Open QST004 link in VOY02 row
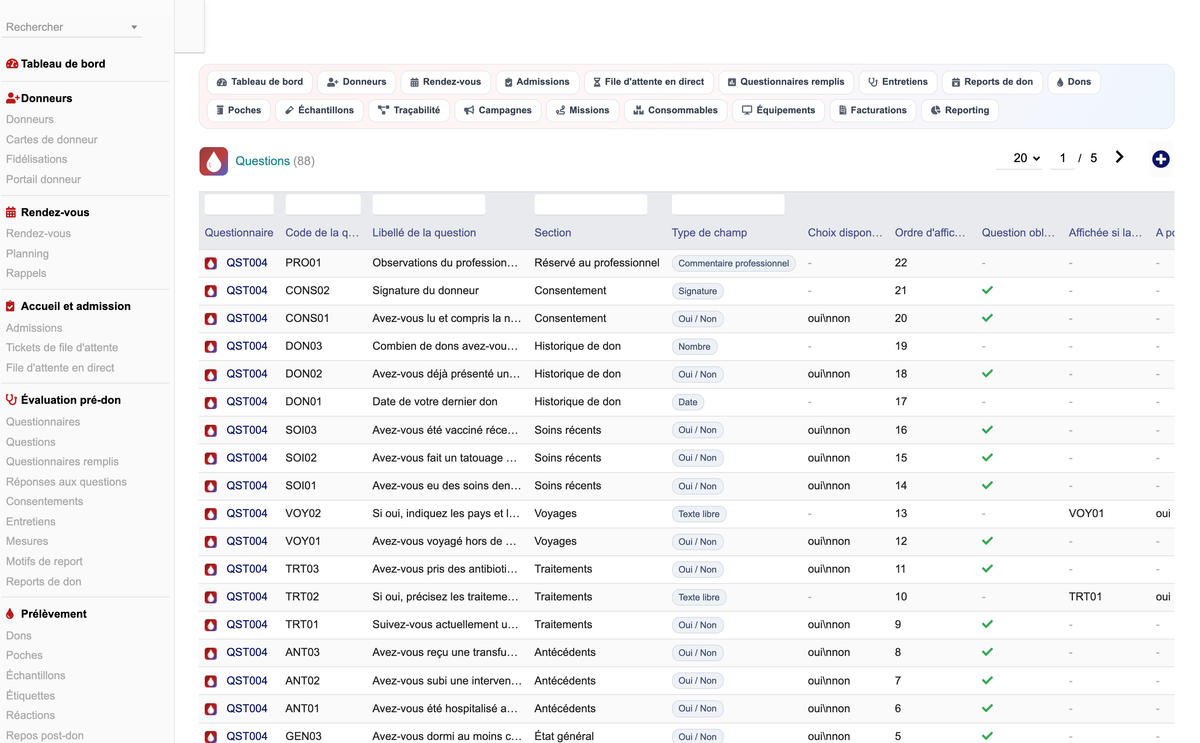Image resolution: width=1200 pixels, height=743 pixels. [247, 514]
